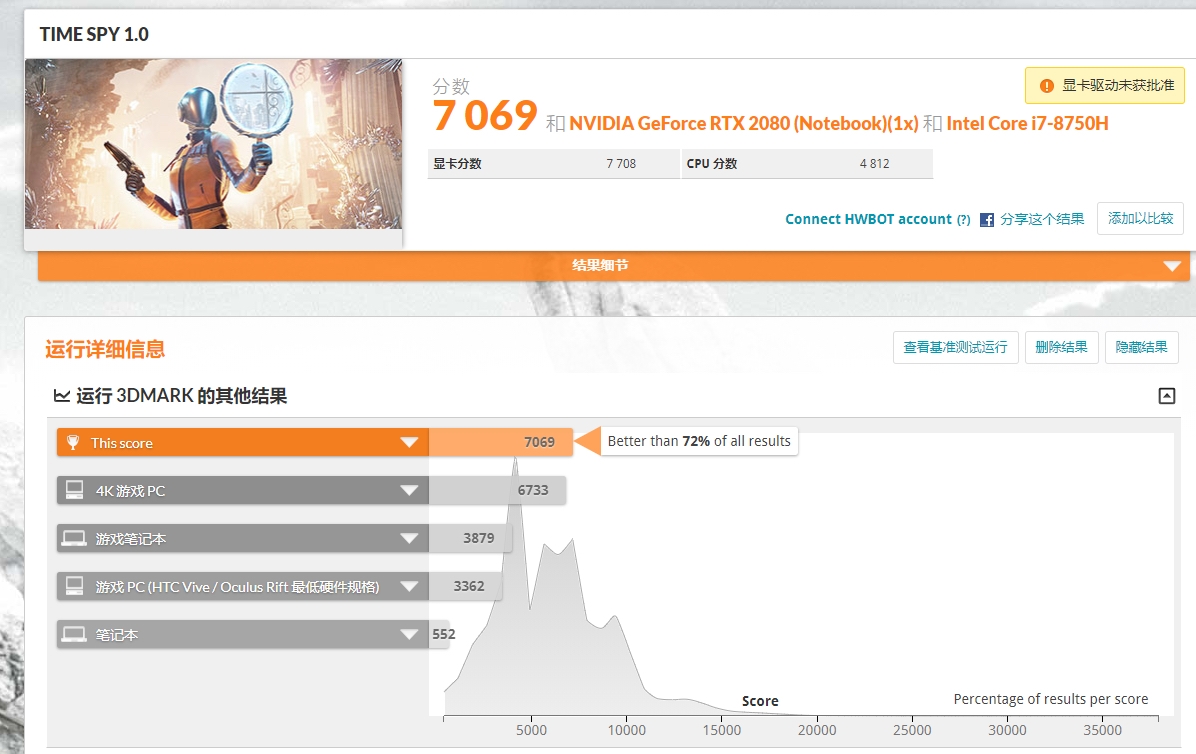Click the laptop icon beside 游戏笔记本
Viewport: 1196px width, 754px height.
(x=75, y=538)
